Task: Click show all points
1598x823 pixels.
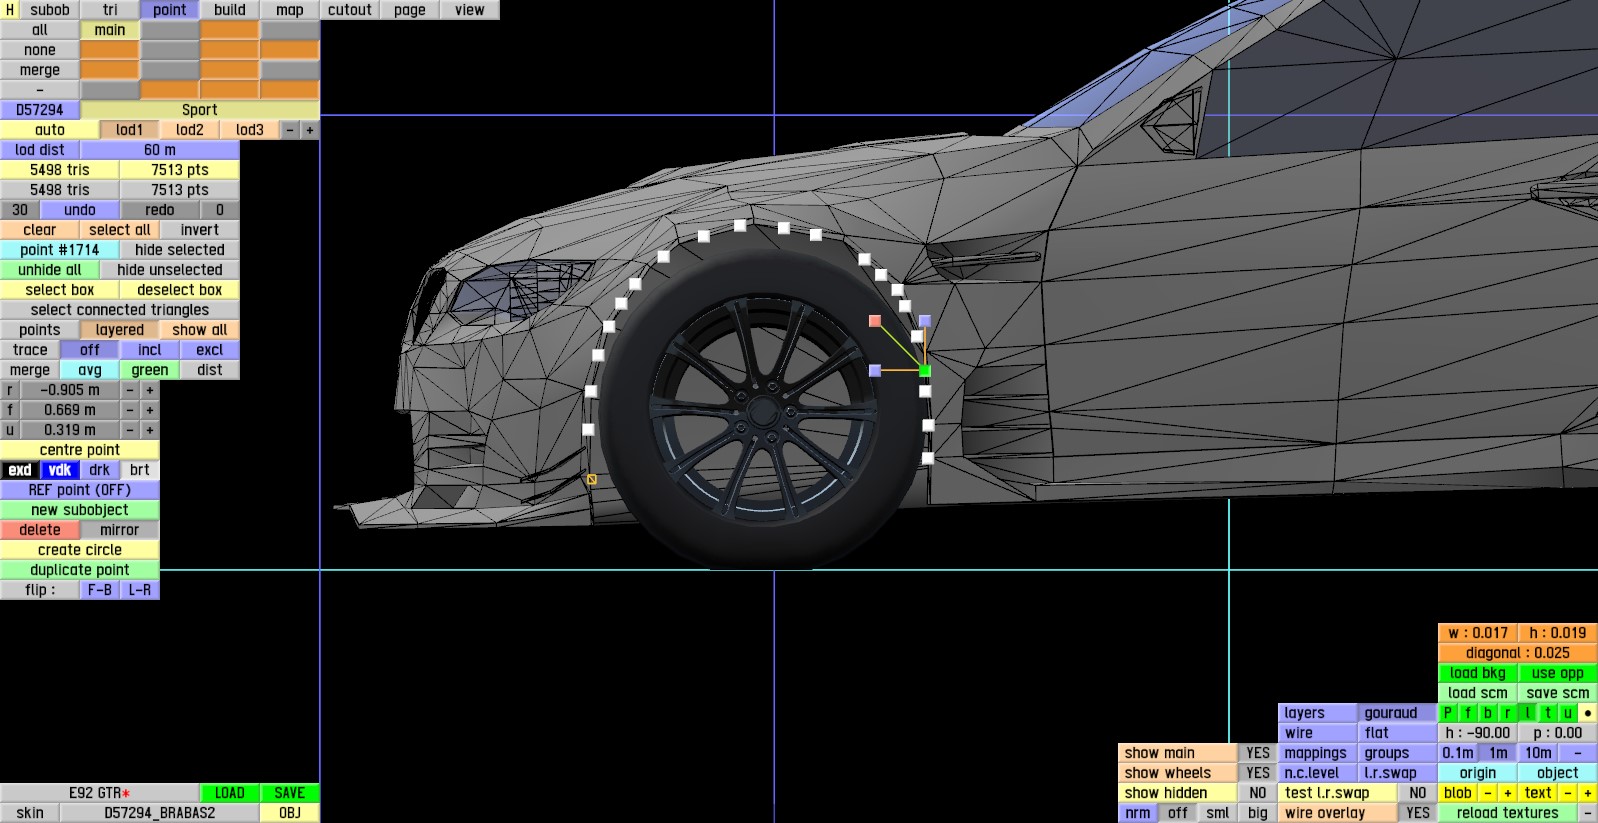Action: 200,330
